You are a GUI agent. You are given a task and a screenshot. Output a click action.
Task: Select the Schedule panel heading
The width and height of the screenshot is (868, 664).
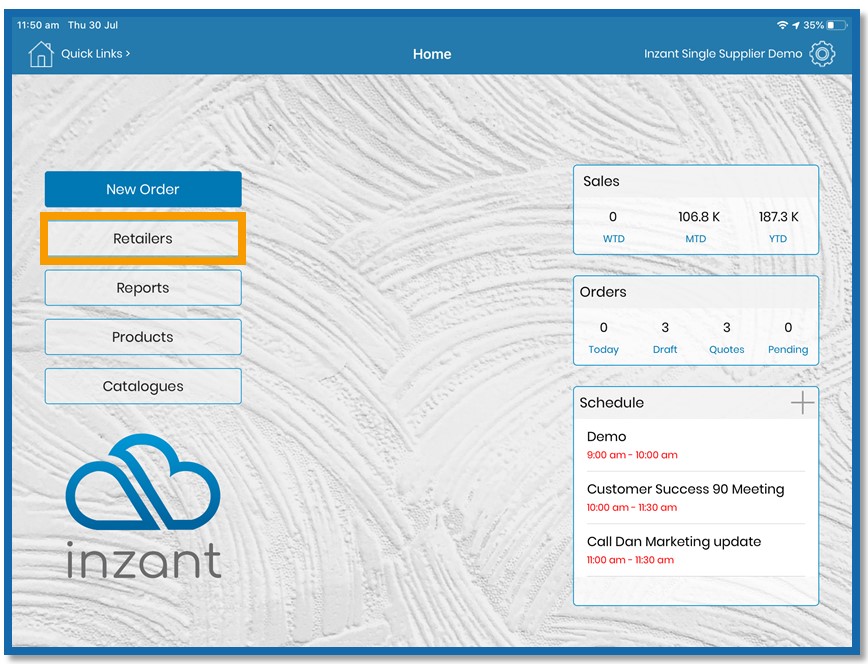[x=611, y=403]
